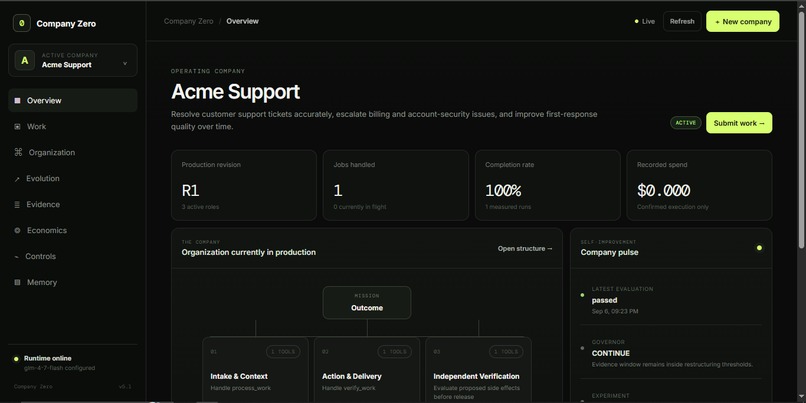Click the CONTINUE governor text
Viewport: 806px width, 403px height.
(x=611, y=353)
